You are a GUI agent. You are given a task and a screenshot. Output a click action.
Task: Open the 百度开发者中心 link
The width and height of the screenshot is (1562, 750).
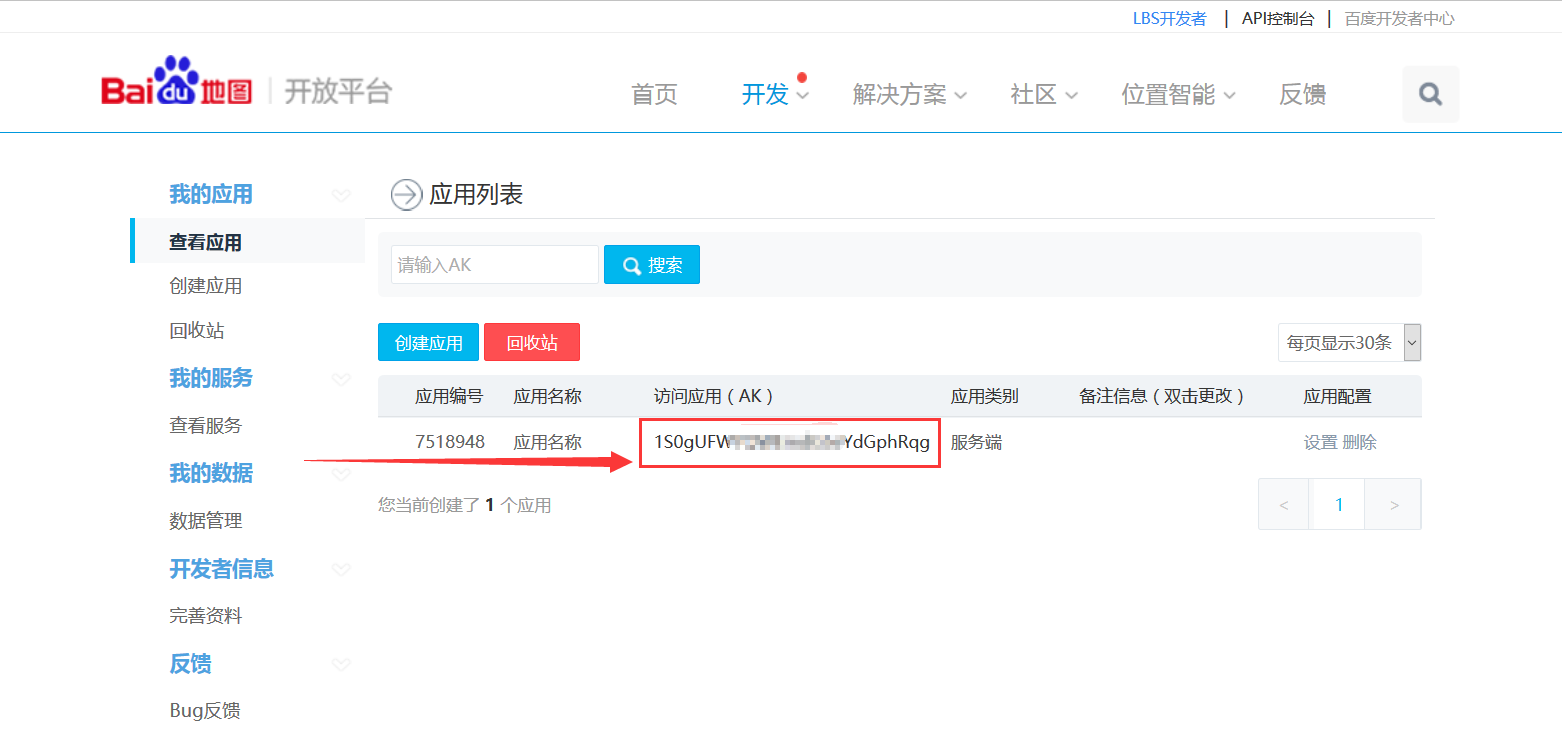coord(1399,18)
